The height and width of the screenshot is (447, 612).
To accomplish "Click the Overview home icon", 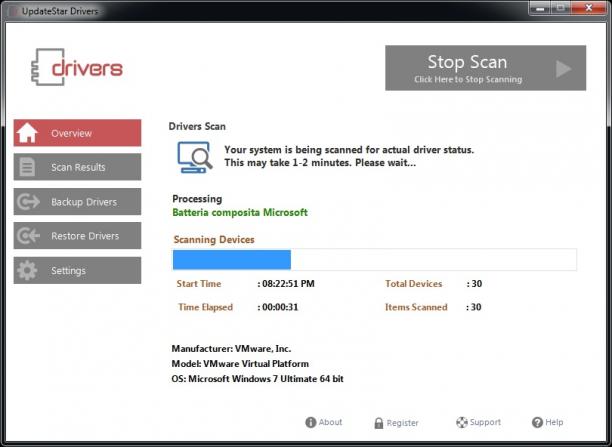I will [27, 133].
